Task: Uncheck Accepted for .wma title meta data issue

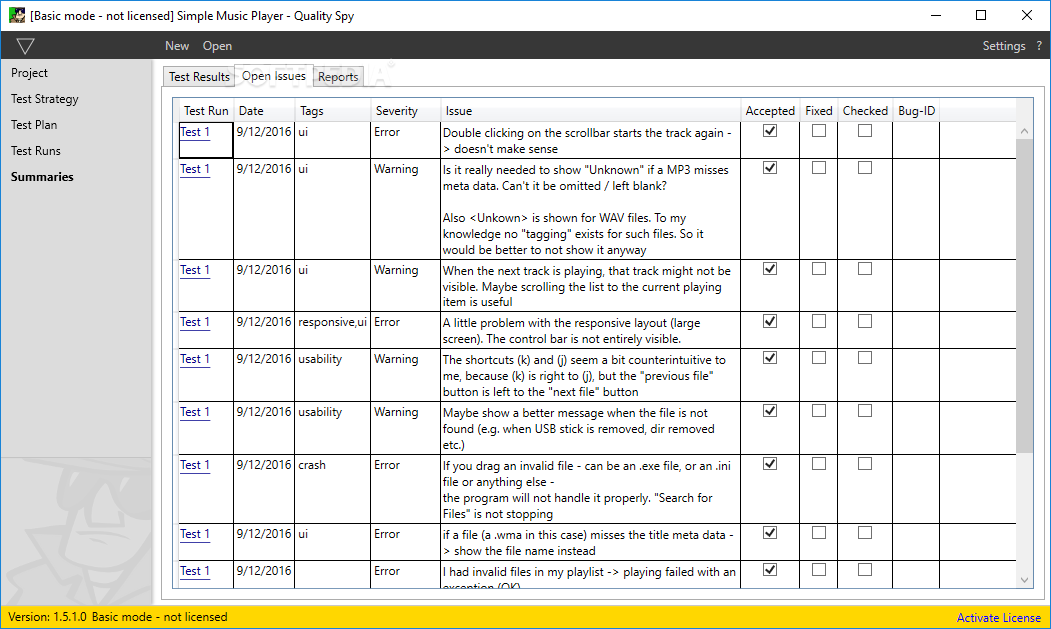Action: click(770, 532)
